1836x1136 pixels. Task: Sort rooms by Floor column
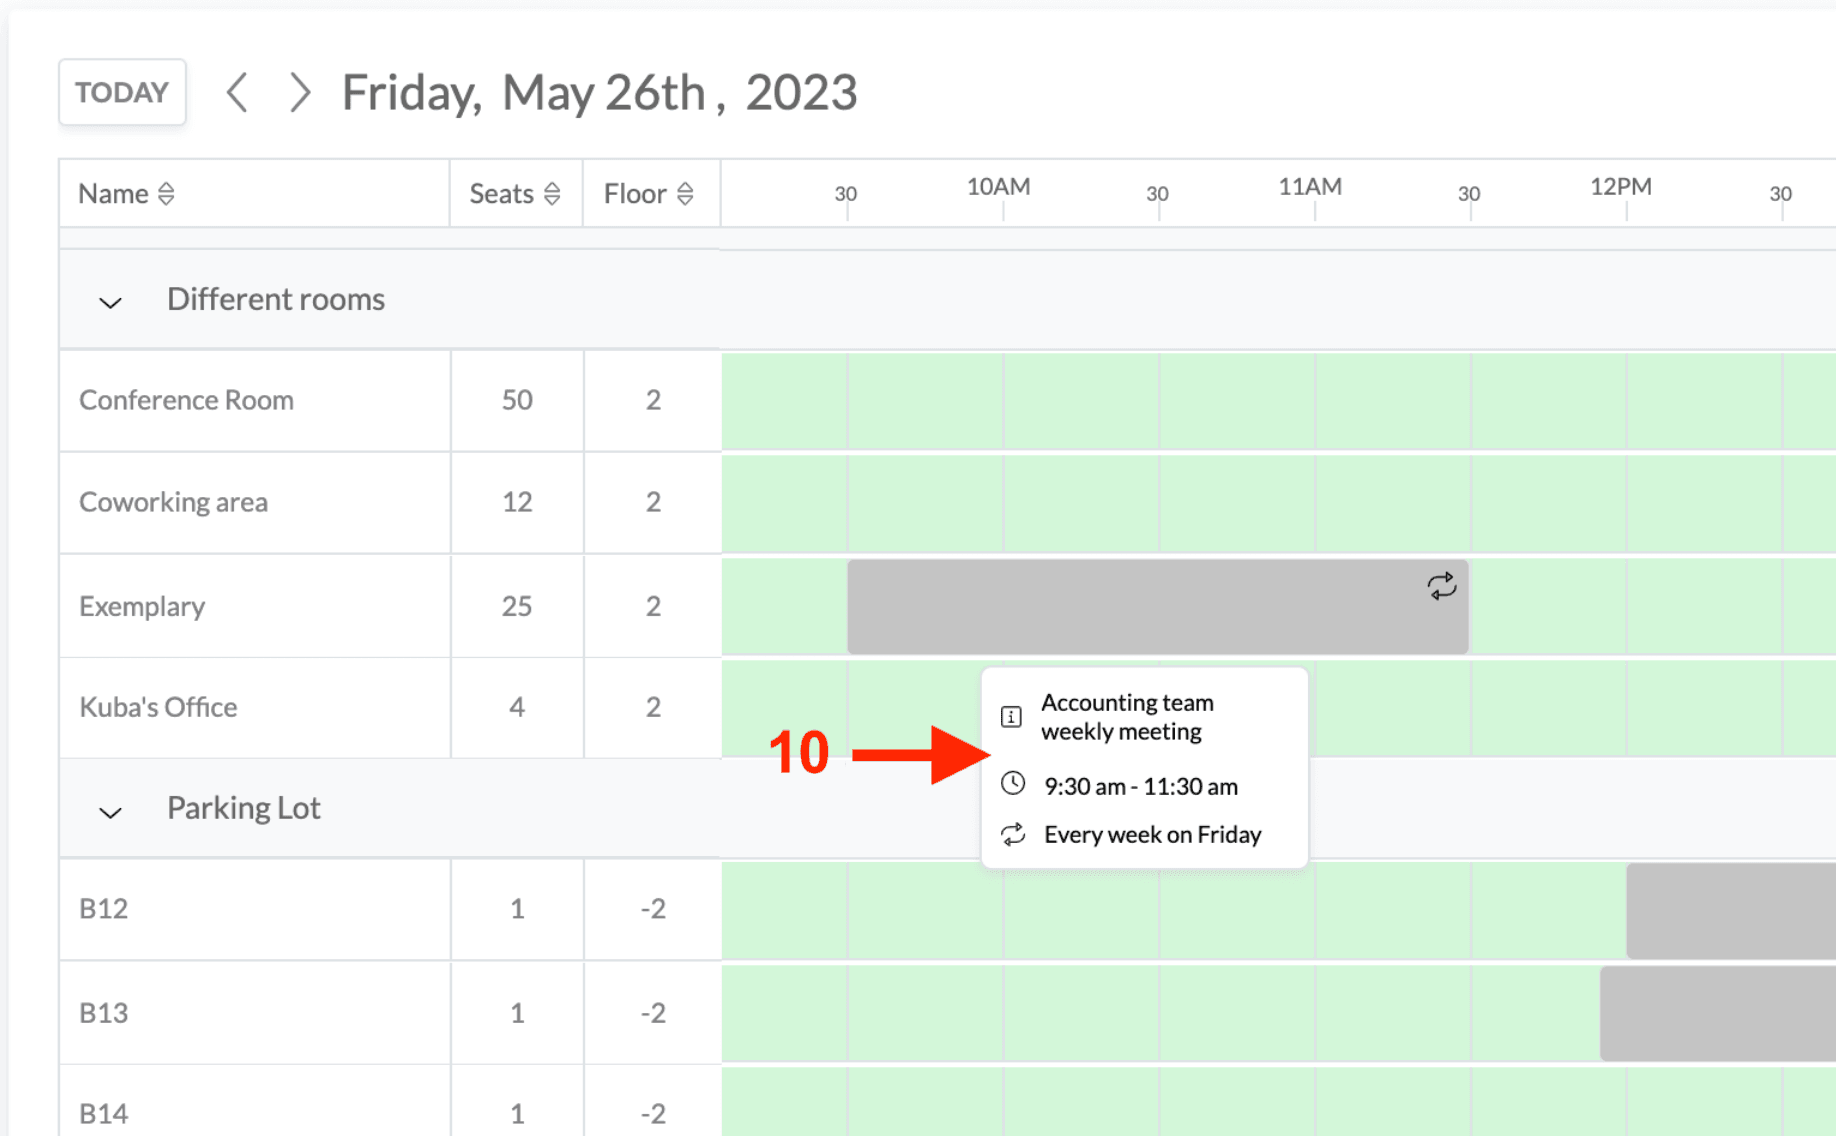tap(685, 194)
